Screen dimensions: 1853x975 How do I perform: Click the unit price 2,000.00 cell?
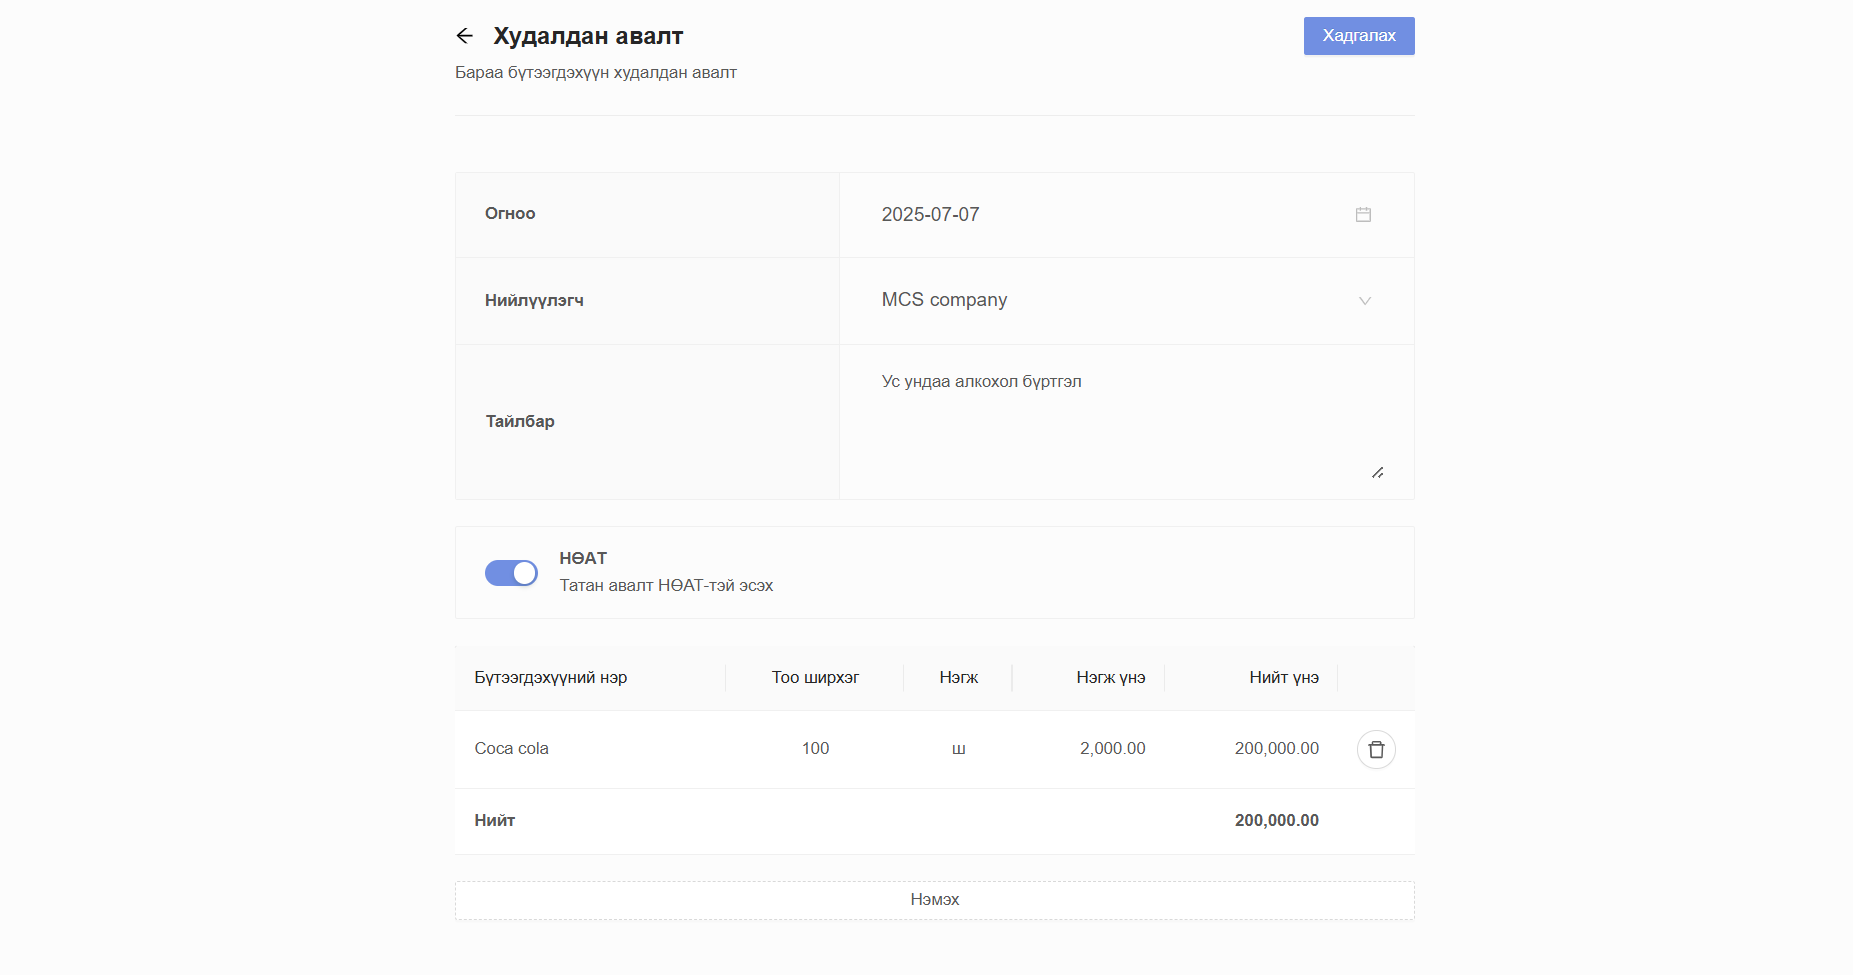coord(1112,749)
